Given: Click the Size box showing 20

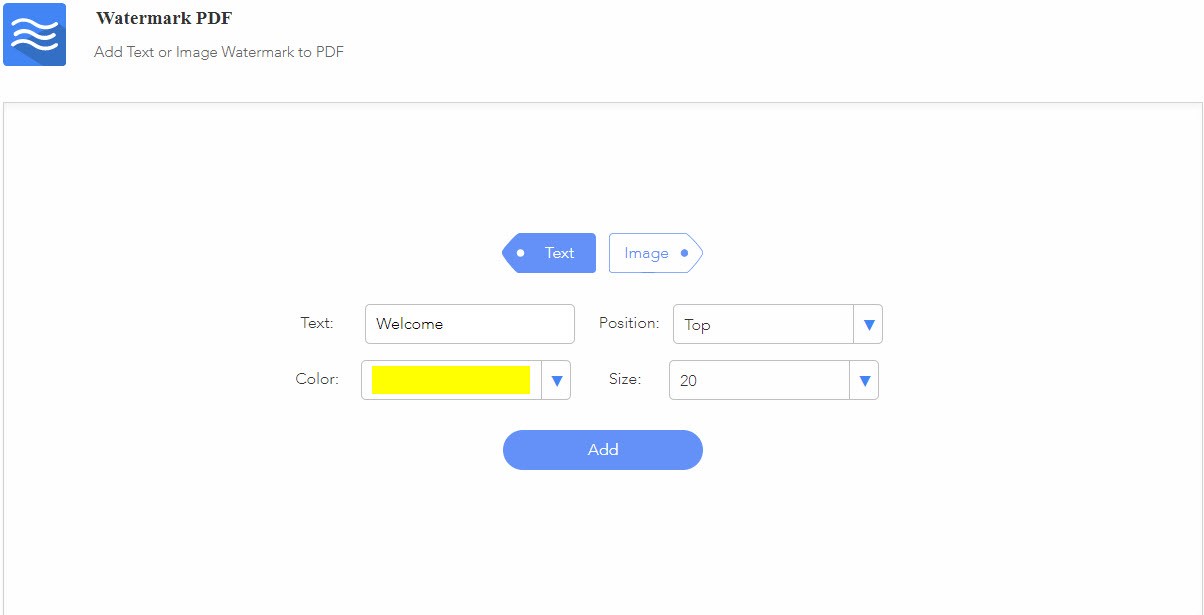Looking at the screenshot, I should click(x=758, y=380).
